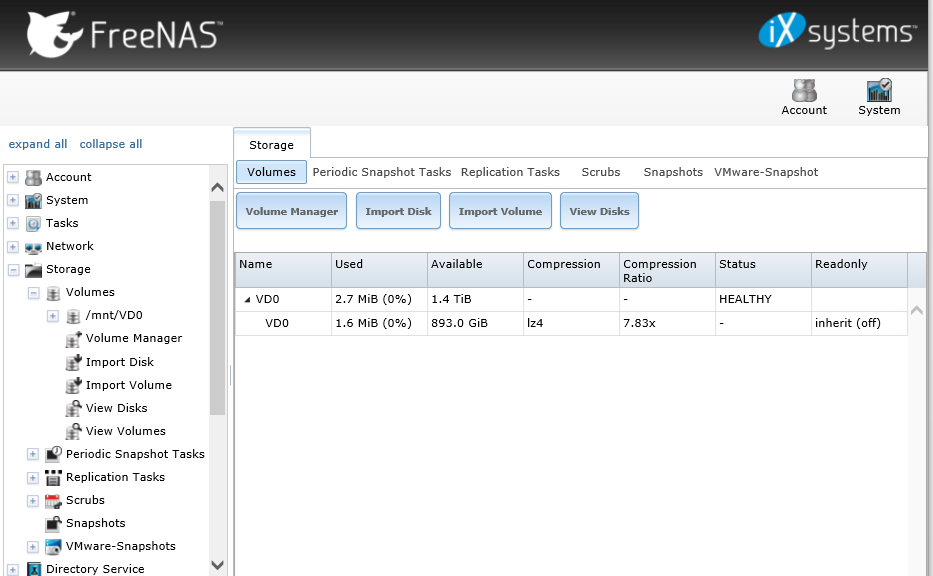Click the Scrubs calendar icon in tree

[53, 500]
